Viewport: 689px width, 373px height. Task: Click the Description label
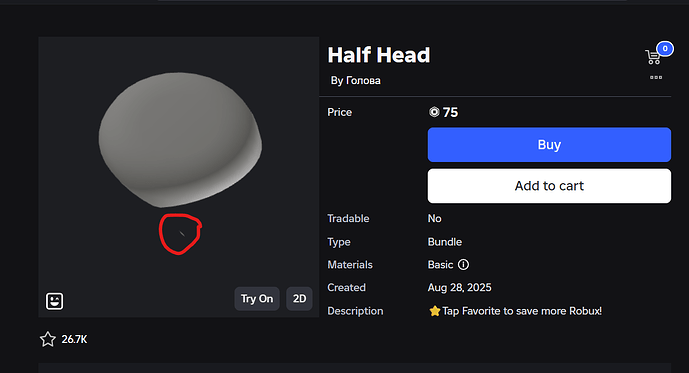coord(355,311)
